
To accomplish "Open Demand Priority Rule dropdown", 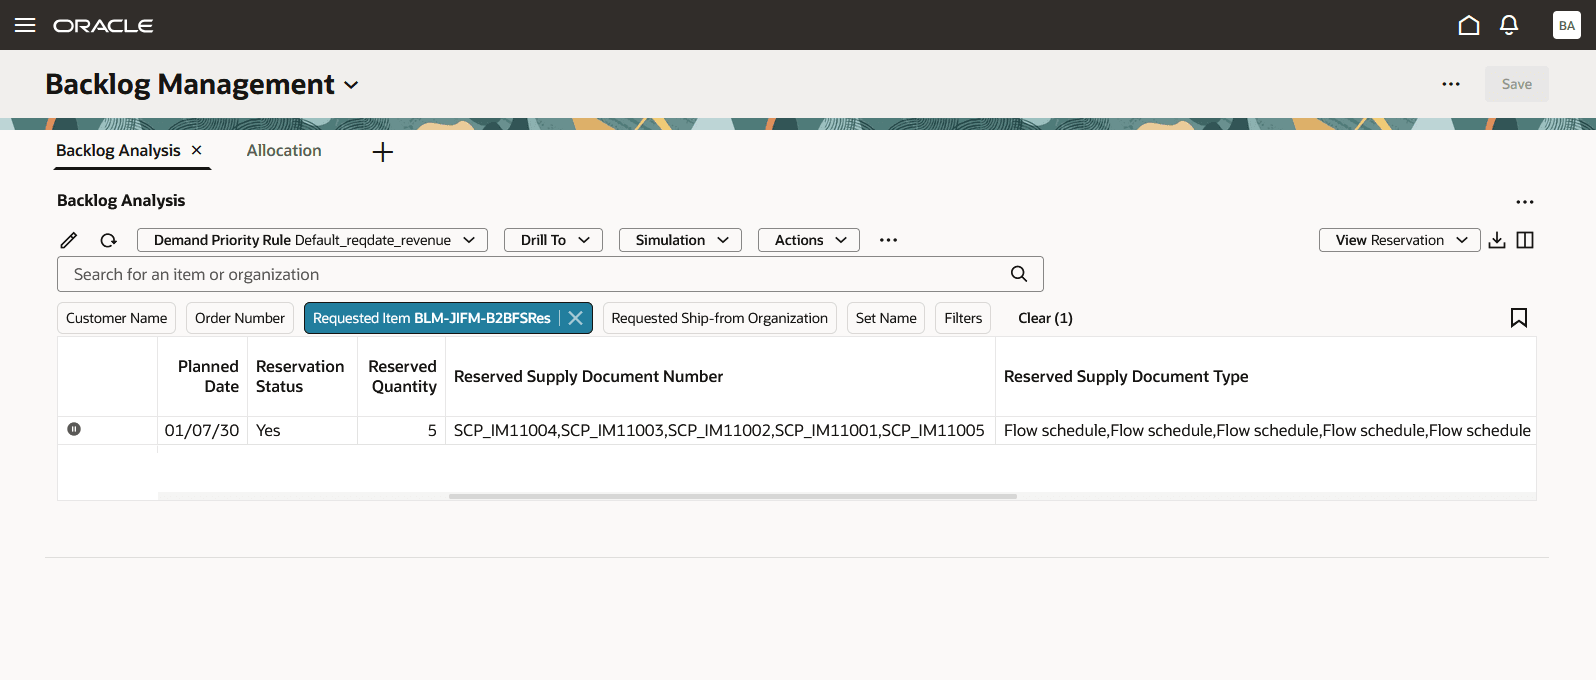I will 312,240.
